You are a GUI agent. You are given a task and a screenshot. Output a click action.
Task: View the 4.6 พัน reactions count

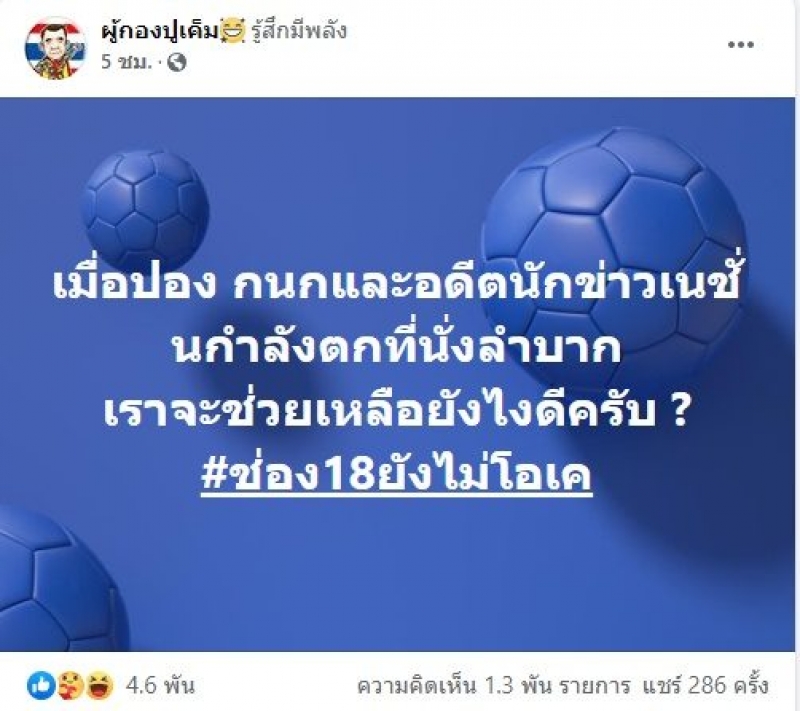click(x=160, y=685)
